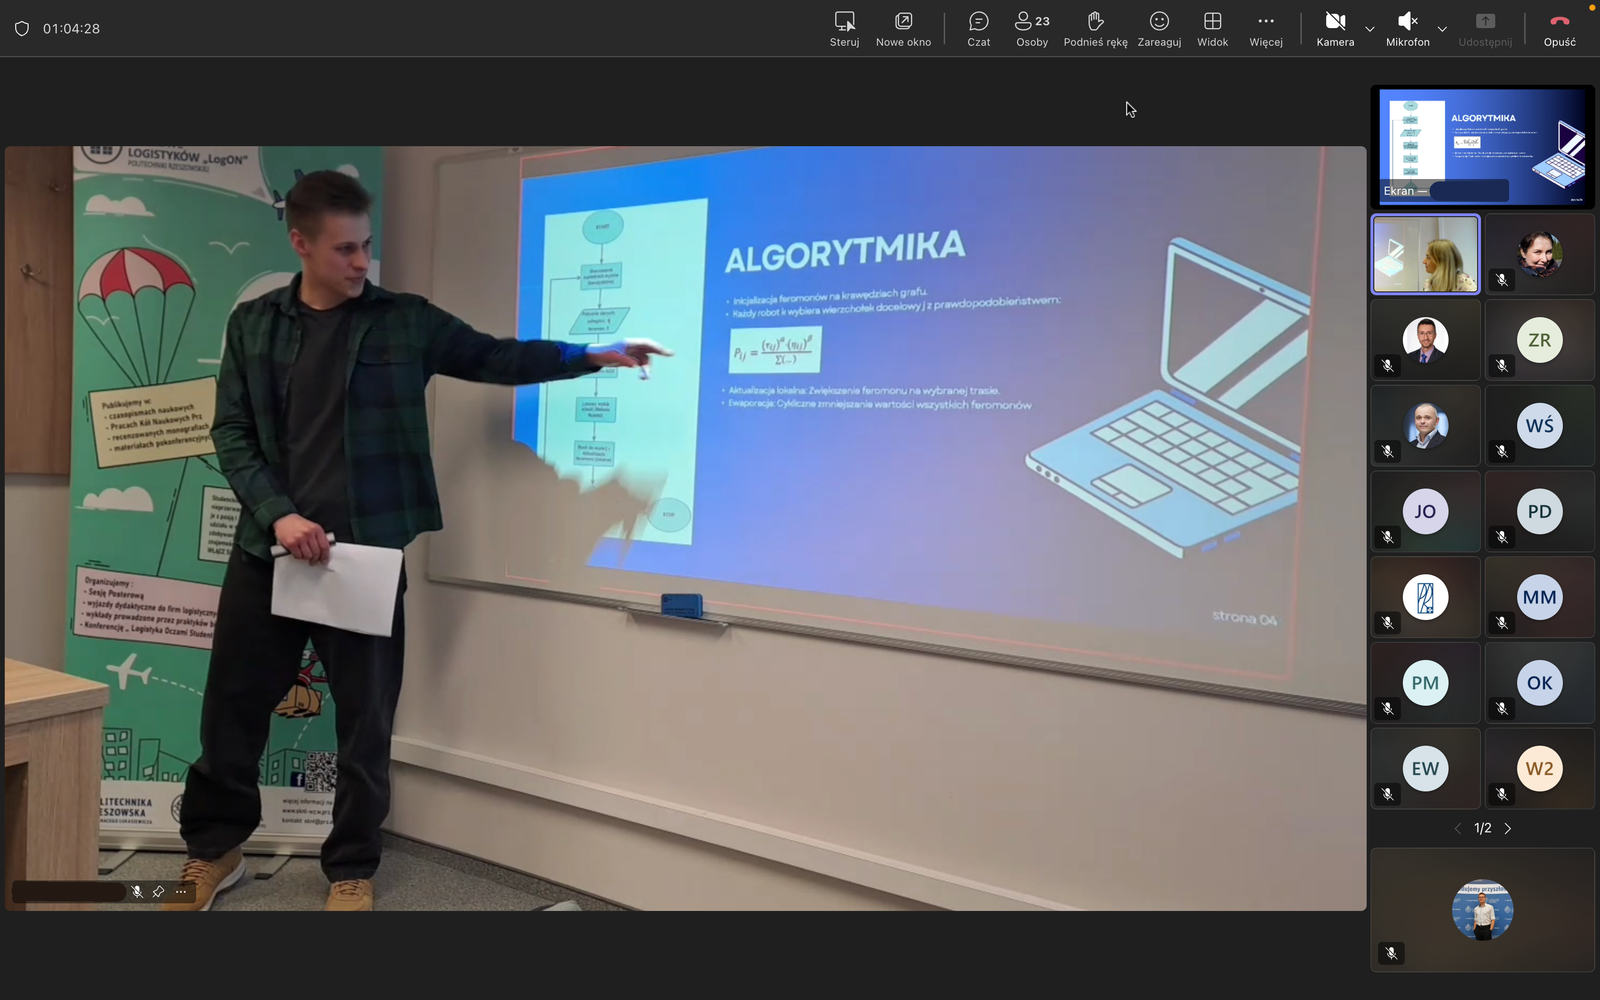The height and width of the screenshot is (1000, 1600).
Task: Click the Steruj control icon
Action: point(844,28)
